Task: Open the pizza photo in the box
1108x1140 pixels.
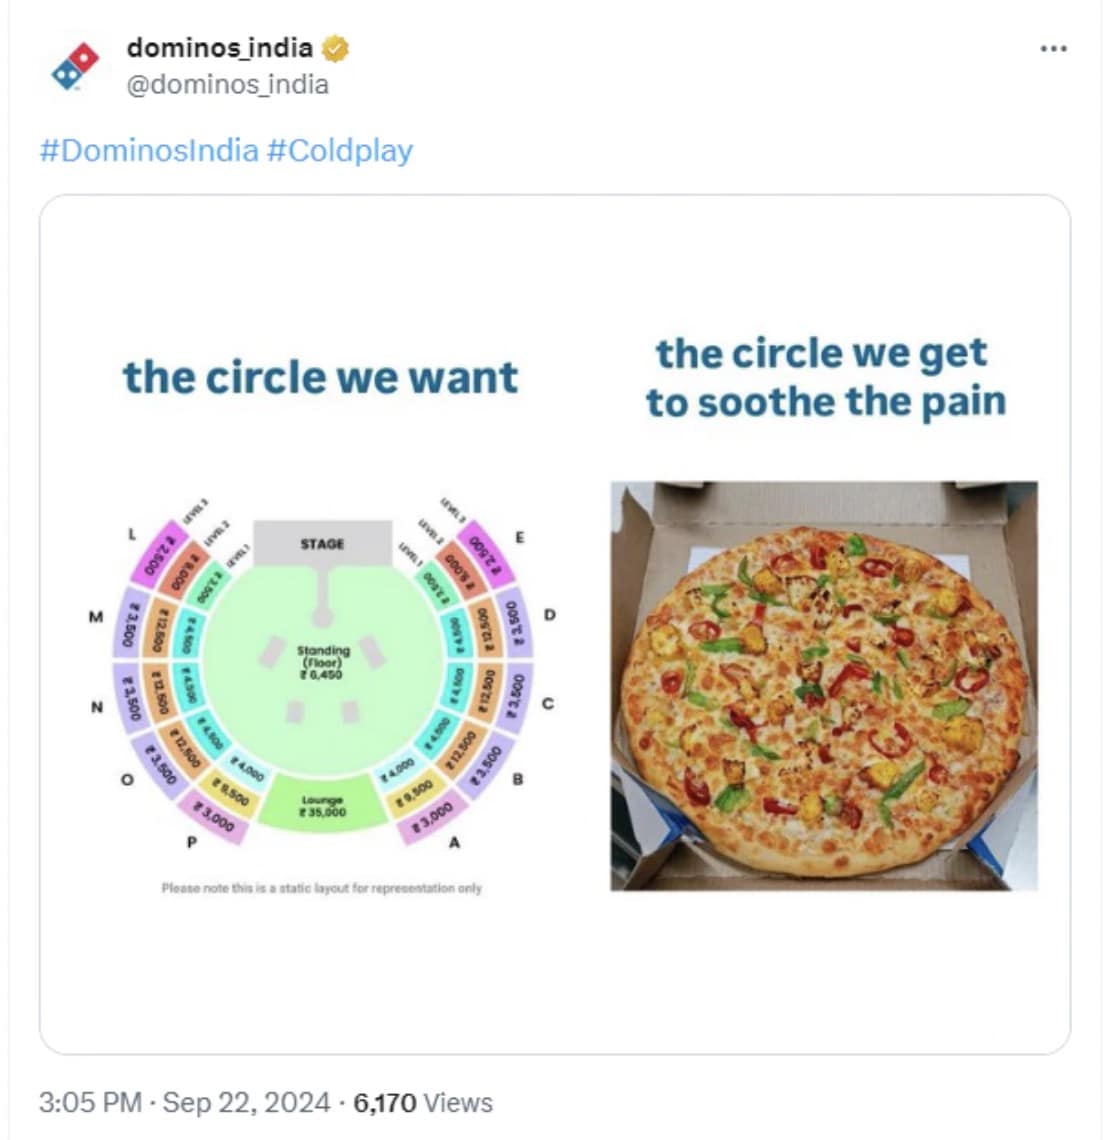Action: click(x=824, y=686)
